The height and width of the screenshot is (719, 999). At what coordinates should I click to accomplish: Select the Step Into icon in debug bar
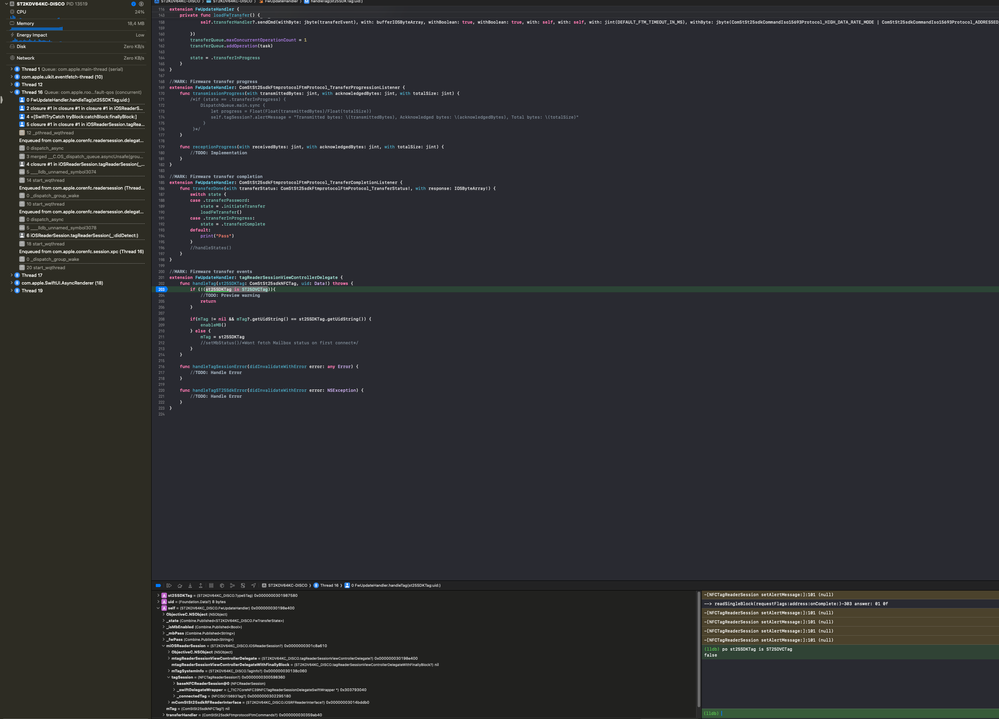tap(190, 587)
